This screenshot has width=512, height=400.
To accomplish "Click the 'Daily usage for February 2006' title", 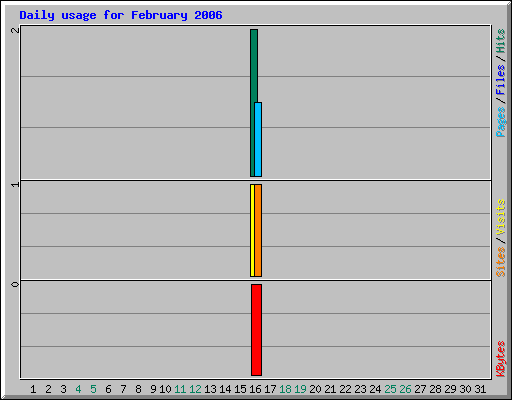I will coord(121,15).
